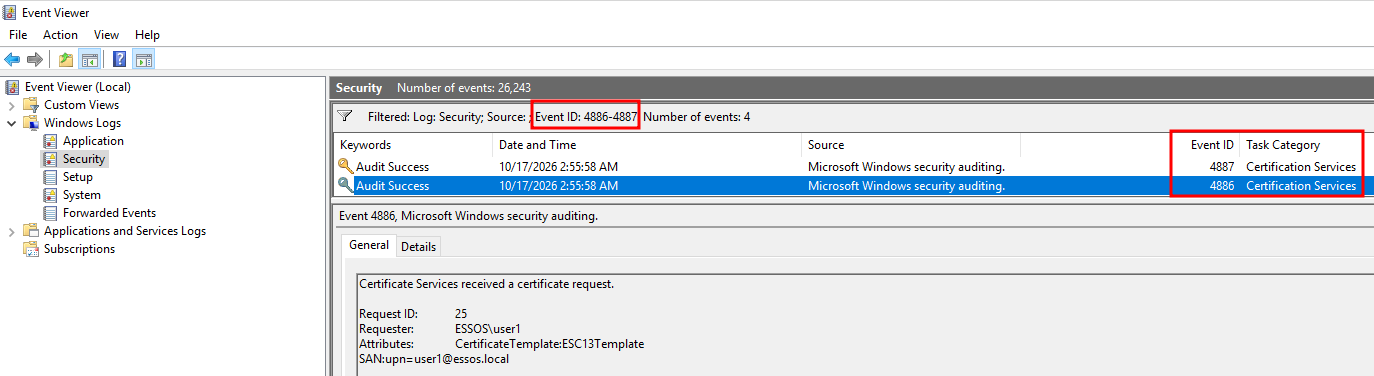Click the filter funnel icon
Viewport: 1374px width, 376px height.
click(x=345, y=116)
